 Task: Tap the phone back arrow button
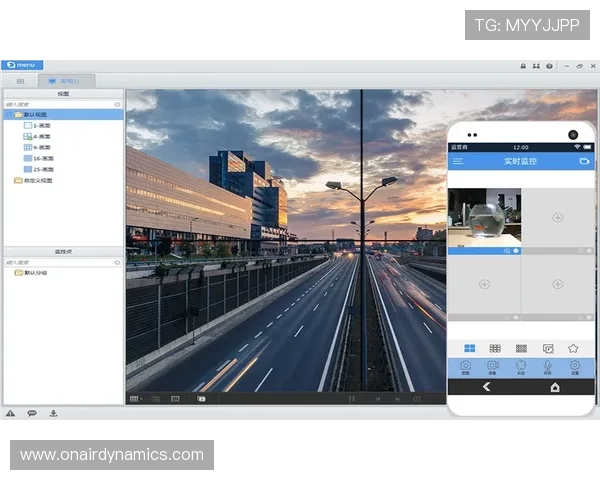(487, 386)
